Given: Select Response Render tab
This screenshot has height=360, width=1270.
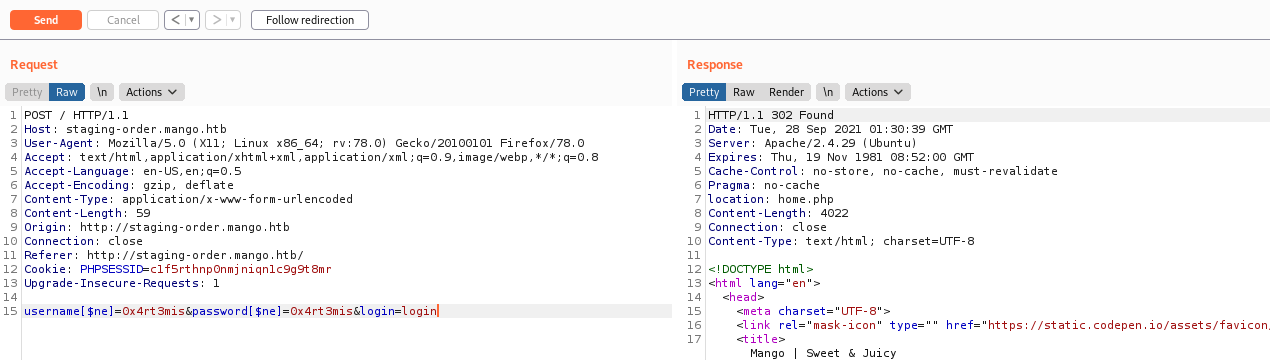Looking at the screenshot, I should 786,92.
